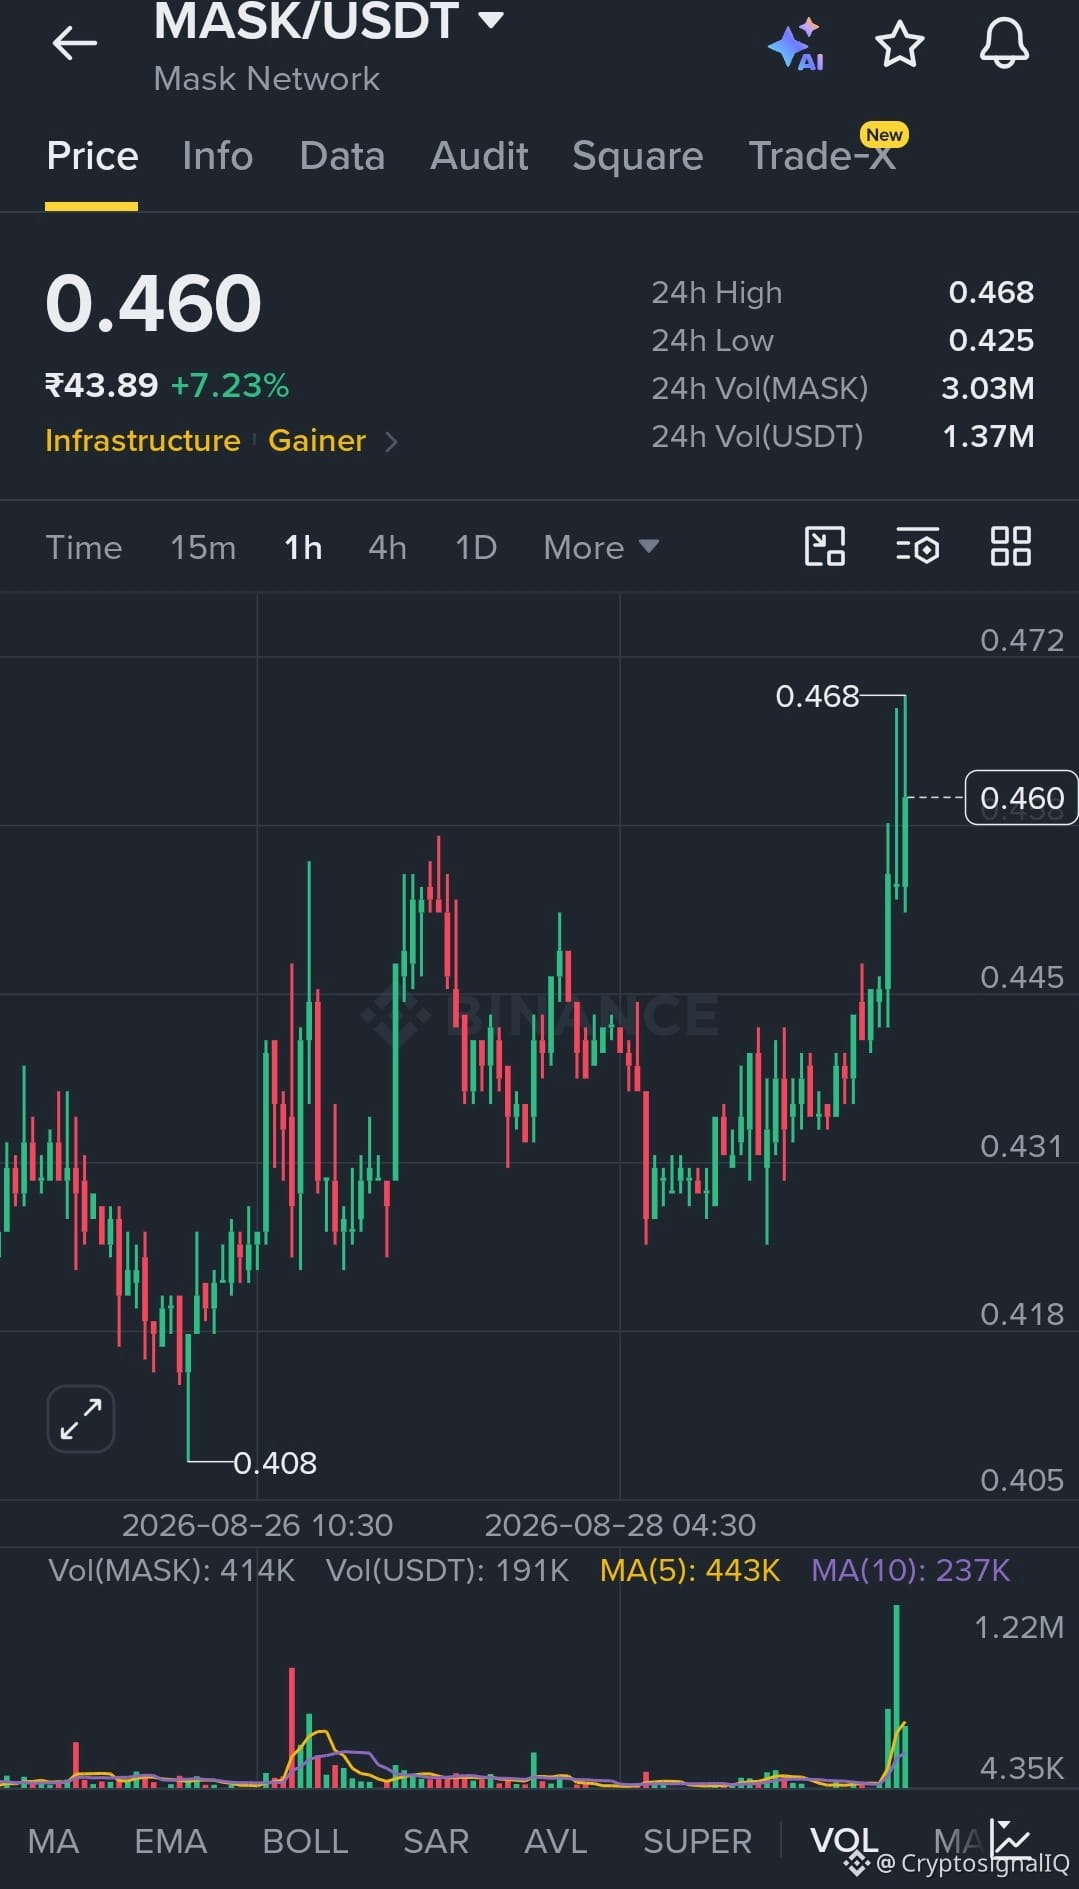Switch to the Data tab
1079x1889 pixels.
342,156
